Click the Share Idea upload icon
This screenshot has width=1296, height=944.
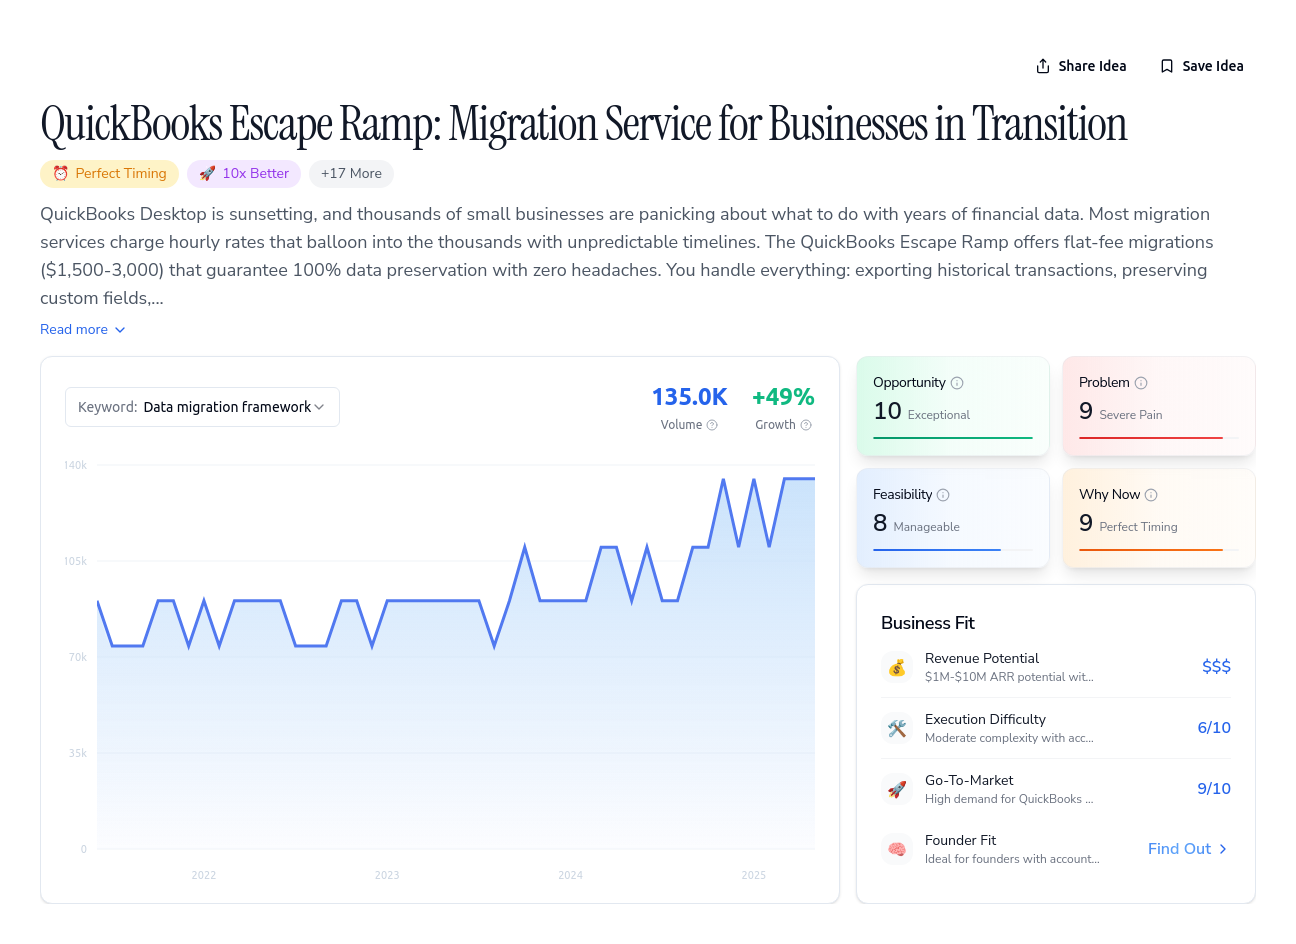tap(1043, 66)
